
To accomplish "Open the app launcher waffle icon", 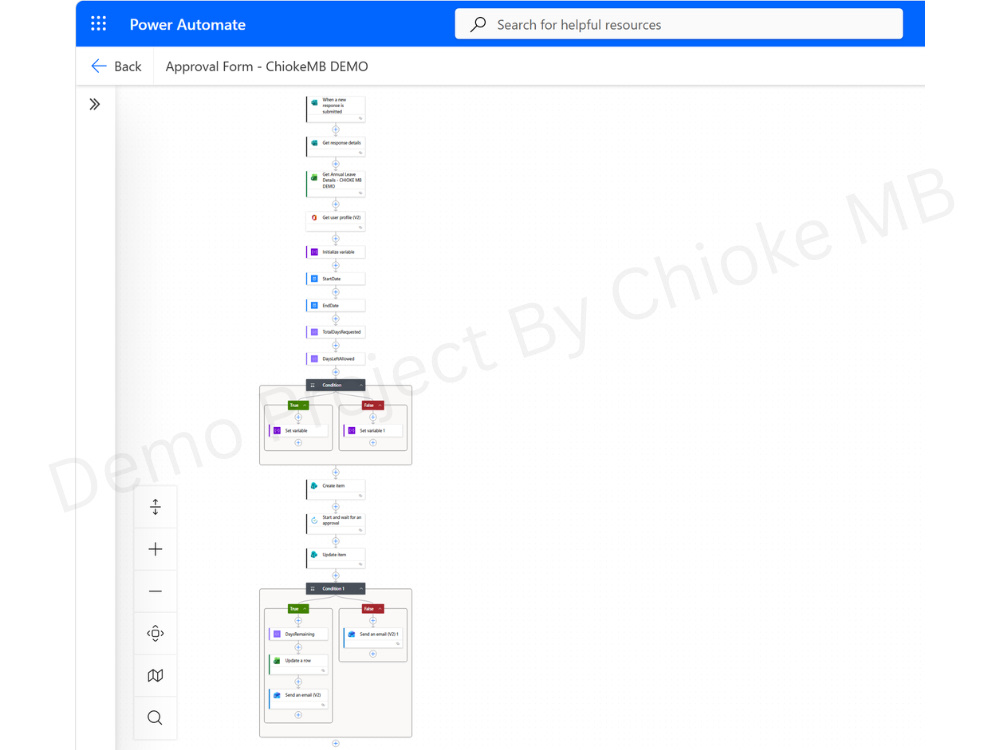I will [98, 24].
